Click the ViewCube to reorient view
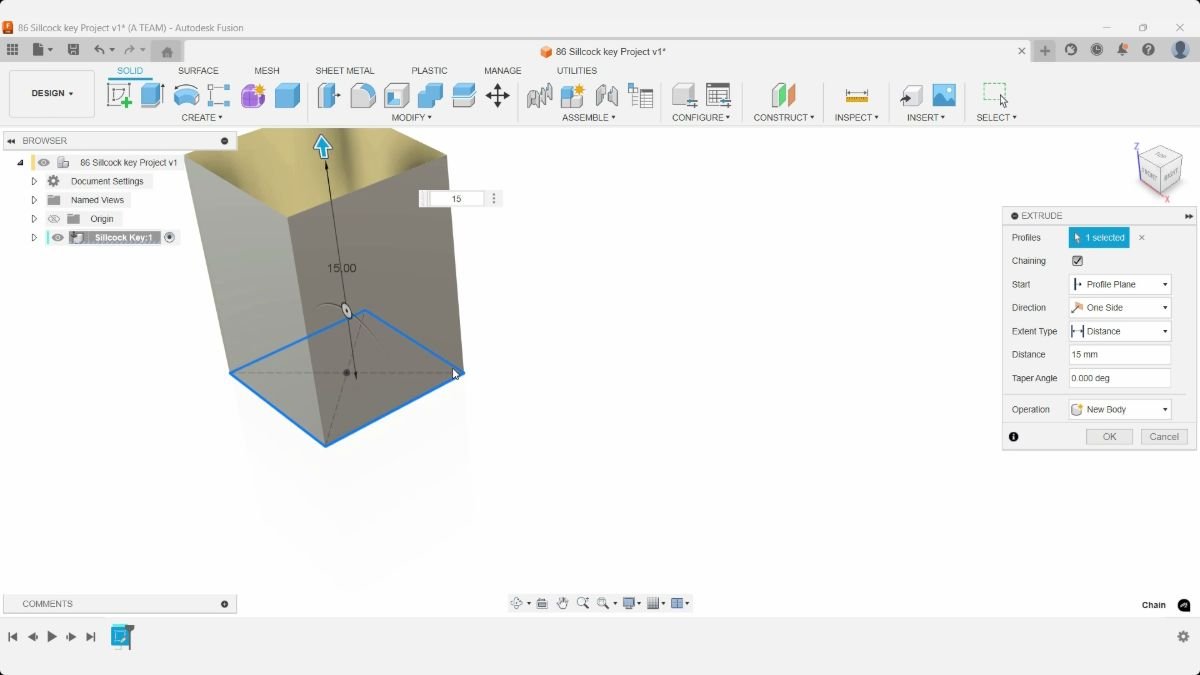The image size is (1200, 675). tap(1160, 171)
